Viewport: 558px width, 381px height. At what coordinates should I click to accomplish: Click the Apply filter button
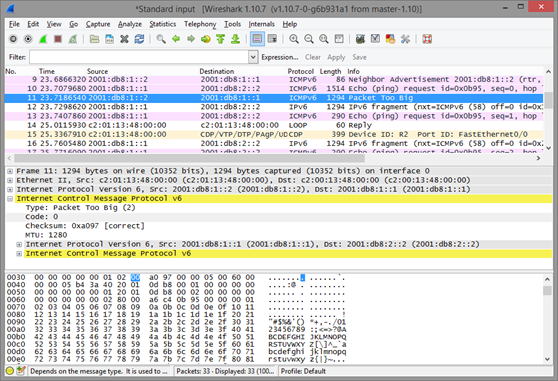(x=336, y=57)
